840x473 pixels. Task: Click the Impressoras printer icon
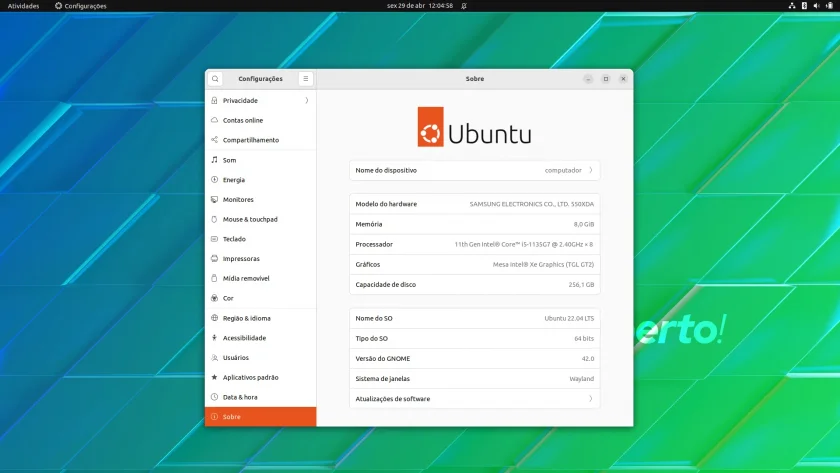214,258
